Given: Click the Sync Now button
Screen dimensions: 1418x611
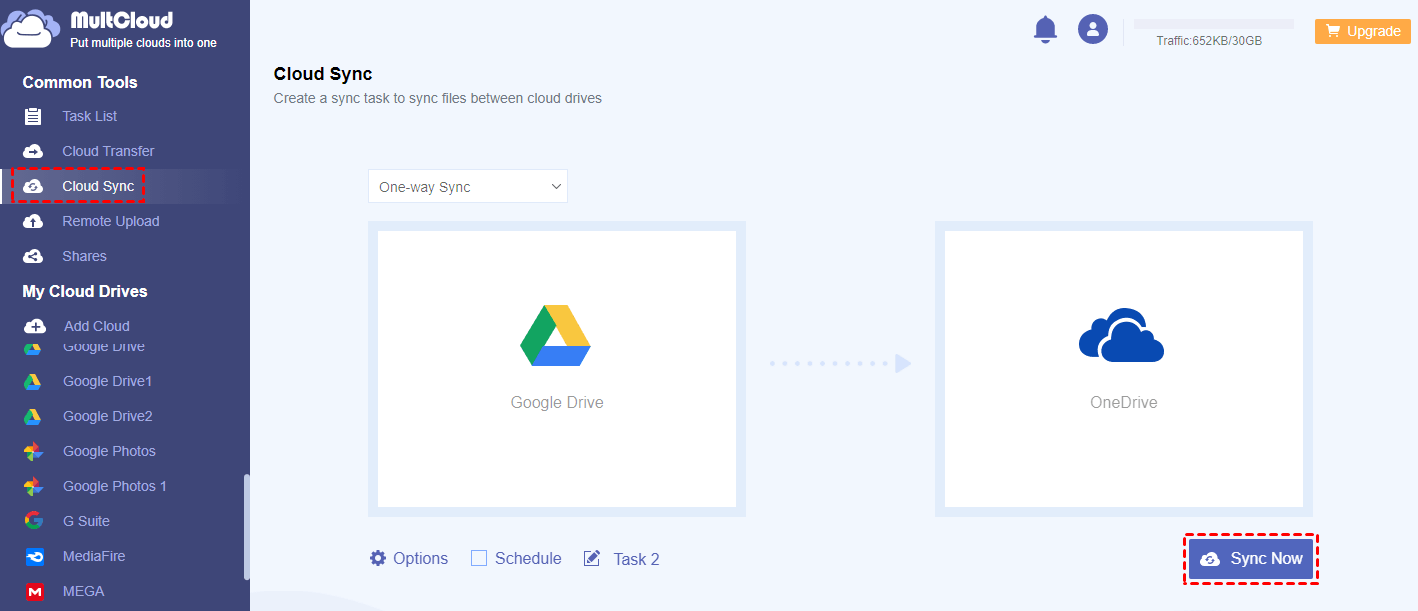Looking at the screenshot, I should [1251, 559].
